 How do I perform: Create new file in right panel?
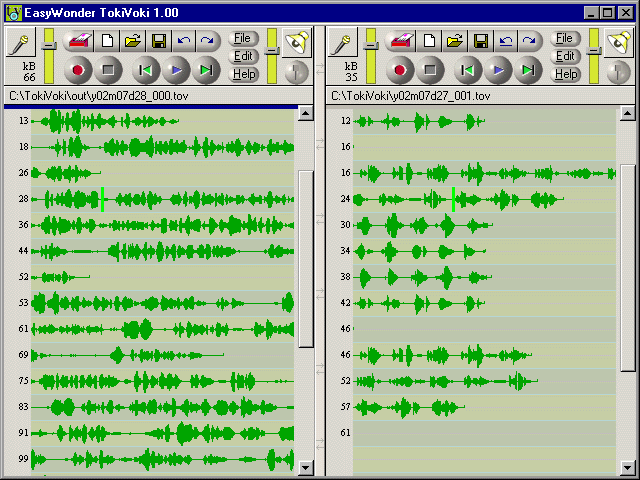tap(429, 41)
